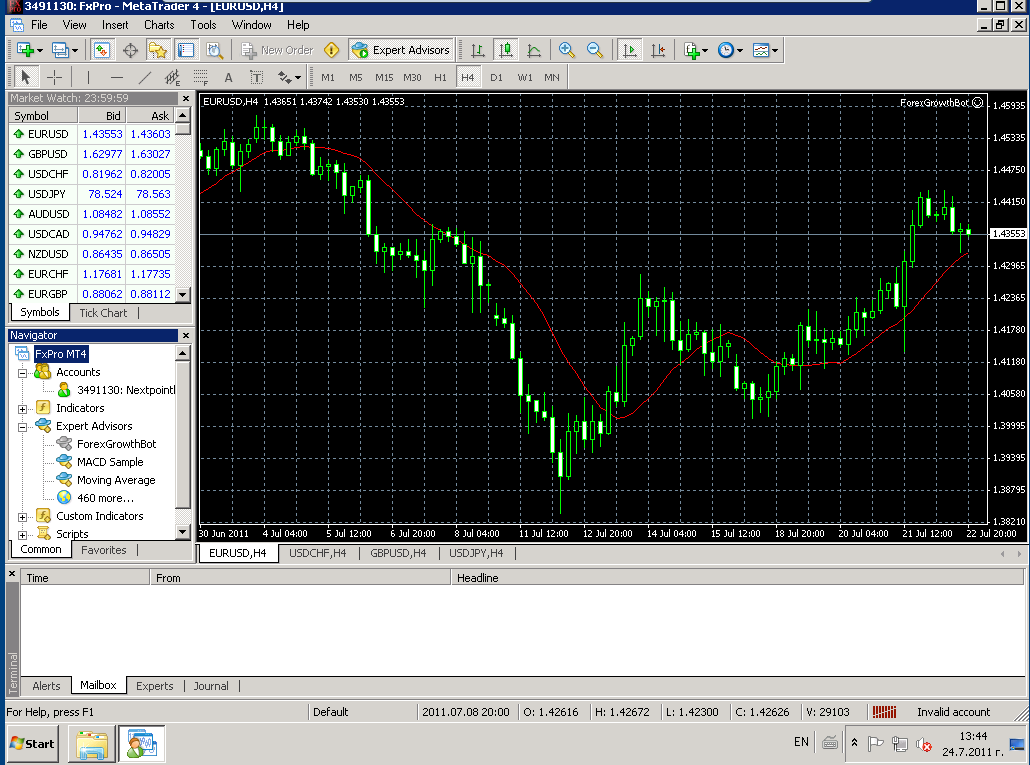Close the Navigator panel

(186, 336)
